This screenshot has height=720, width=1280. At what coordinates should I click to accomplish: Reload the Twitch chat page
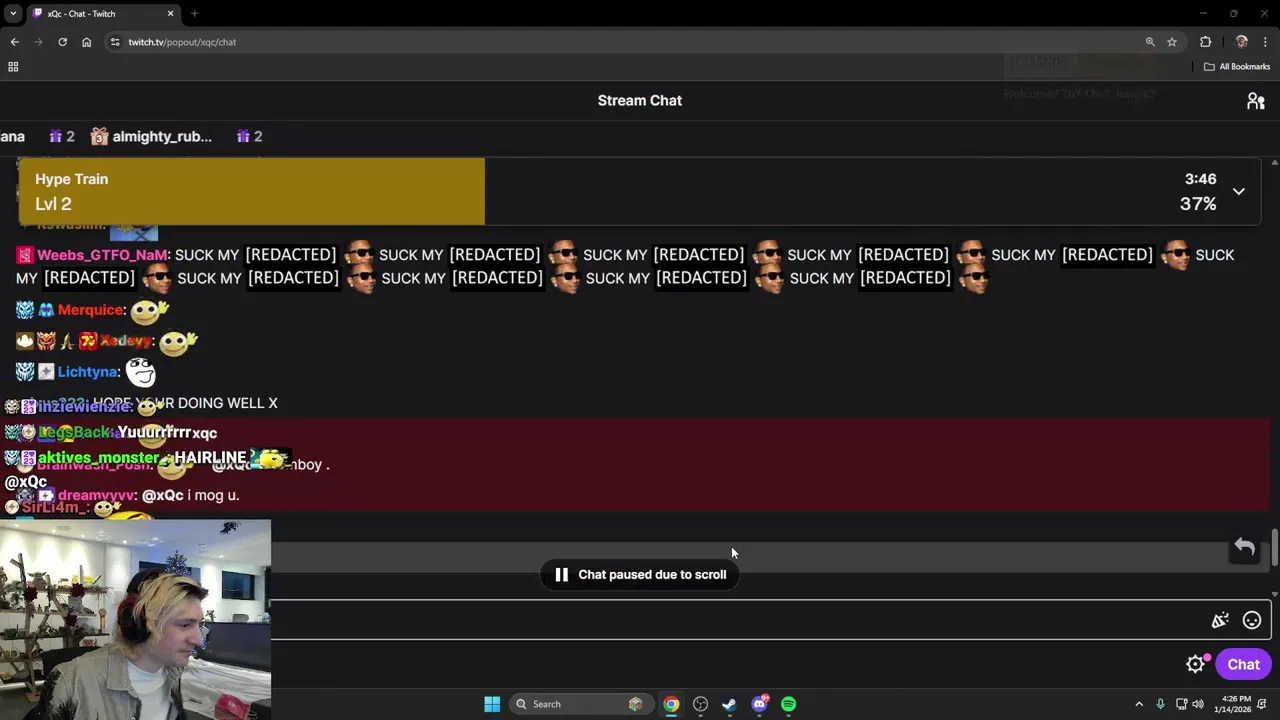click(62, 42)
